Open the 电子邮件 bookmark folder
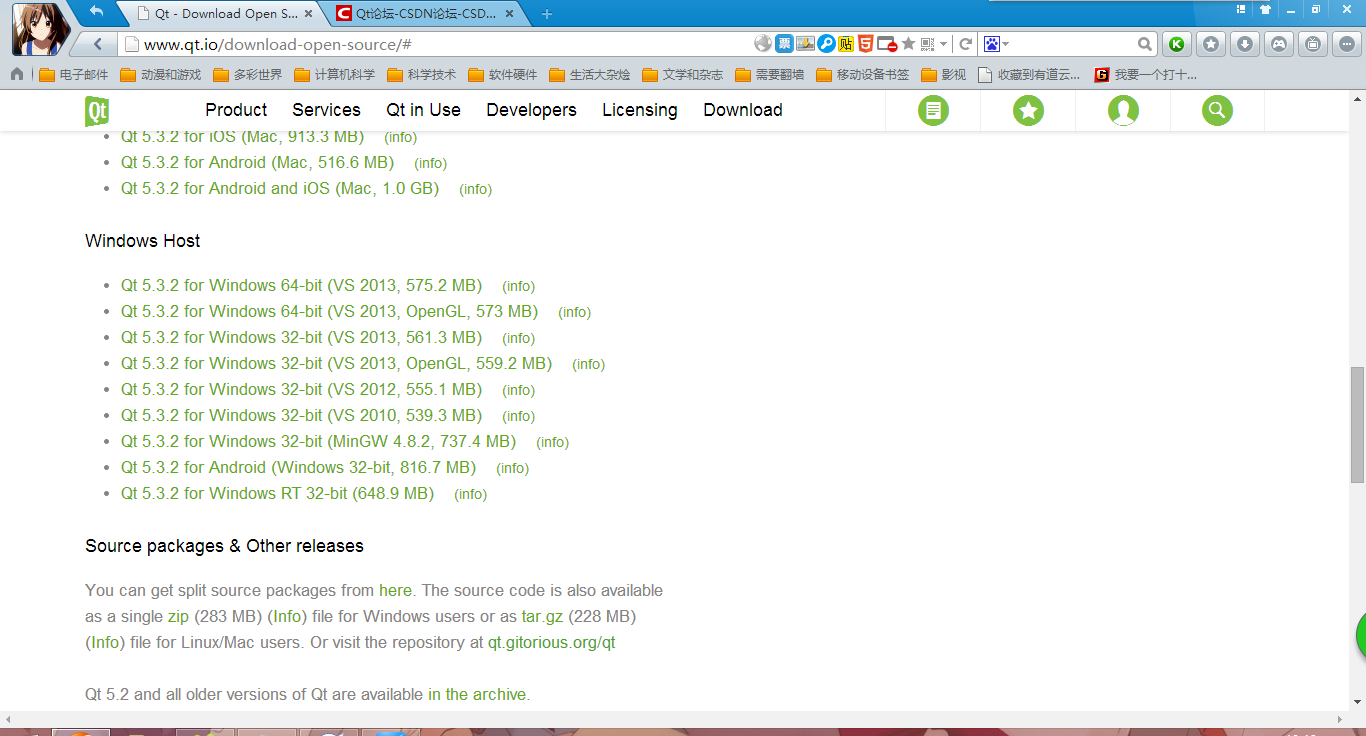Viewport: 1366px width, 736px height. pyautogui.click(x=73, y=74)
